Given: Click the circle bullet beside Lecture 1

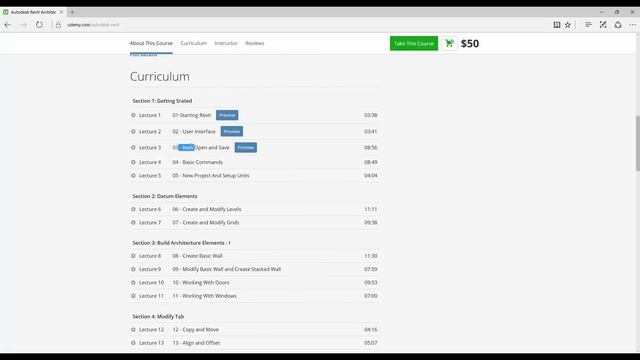Looking at the screenshot, I should pos(133,115).
